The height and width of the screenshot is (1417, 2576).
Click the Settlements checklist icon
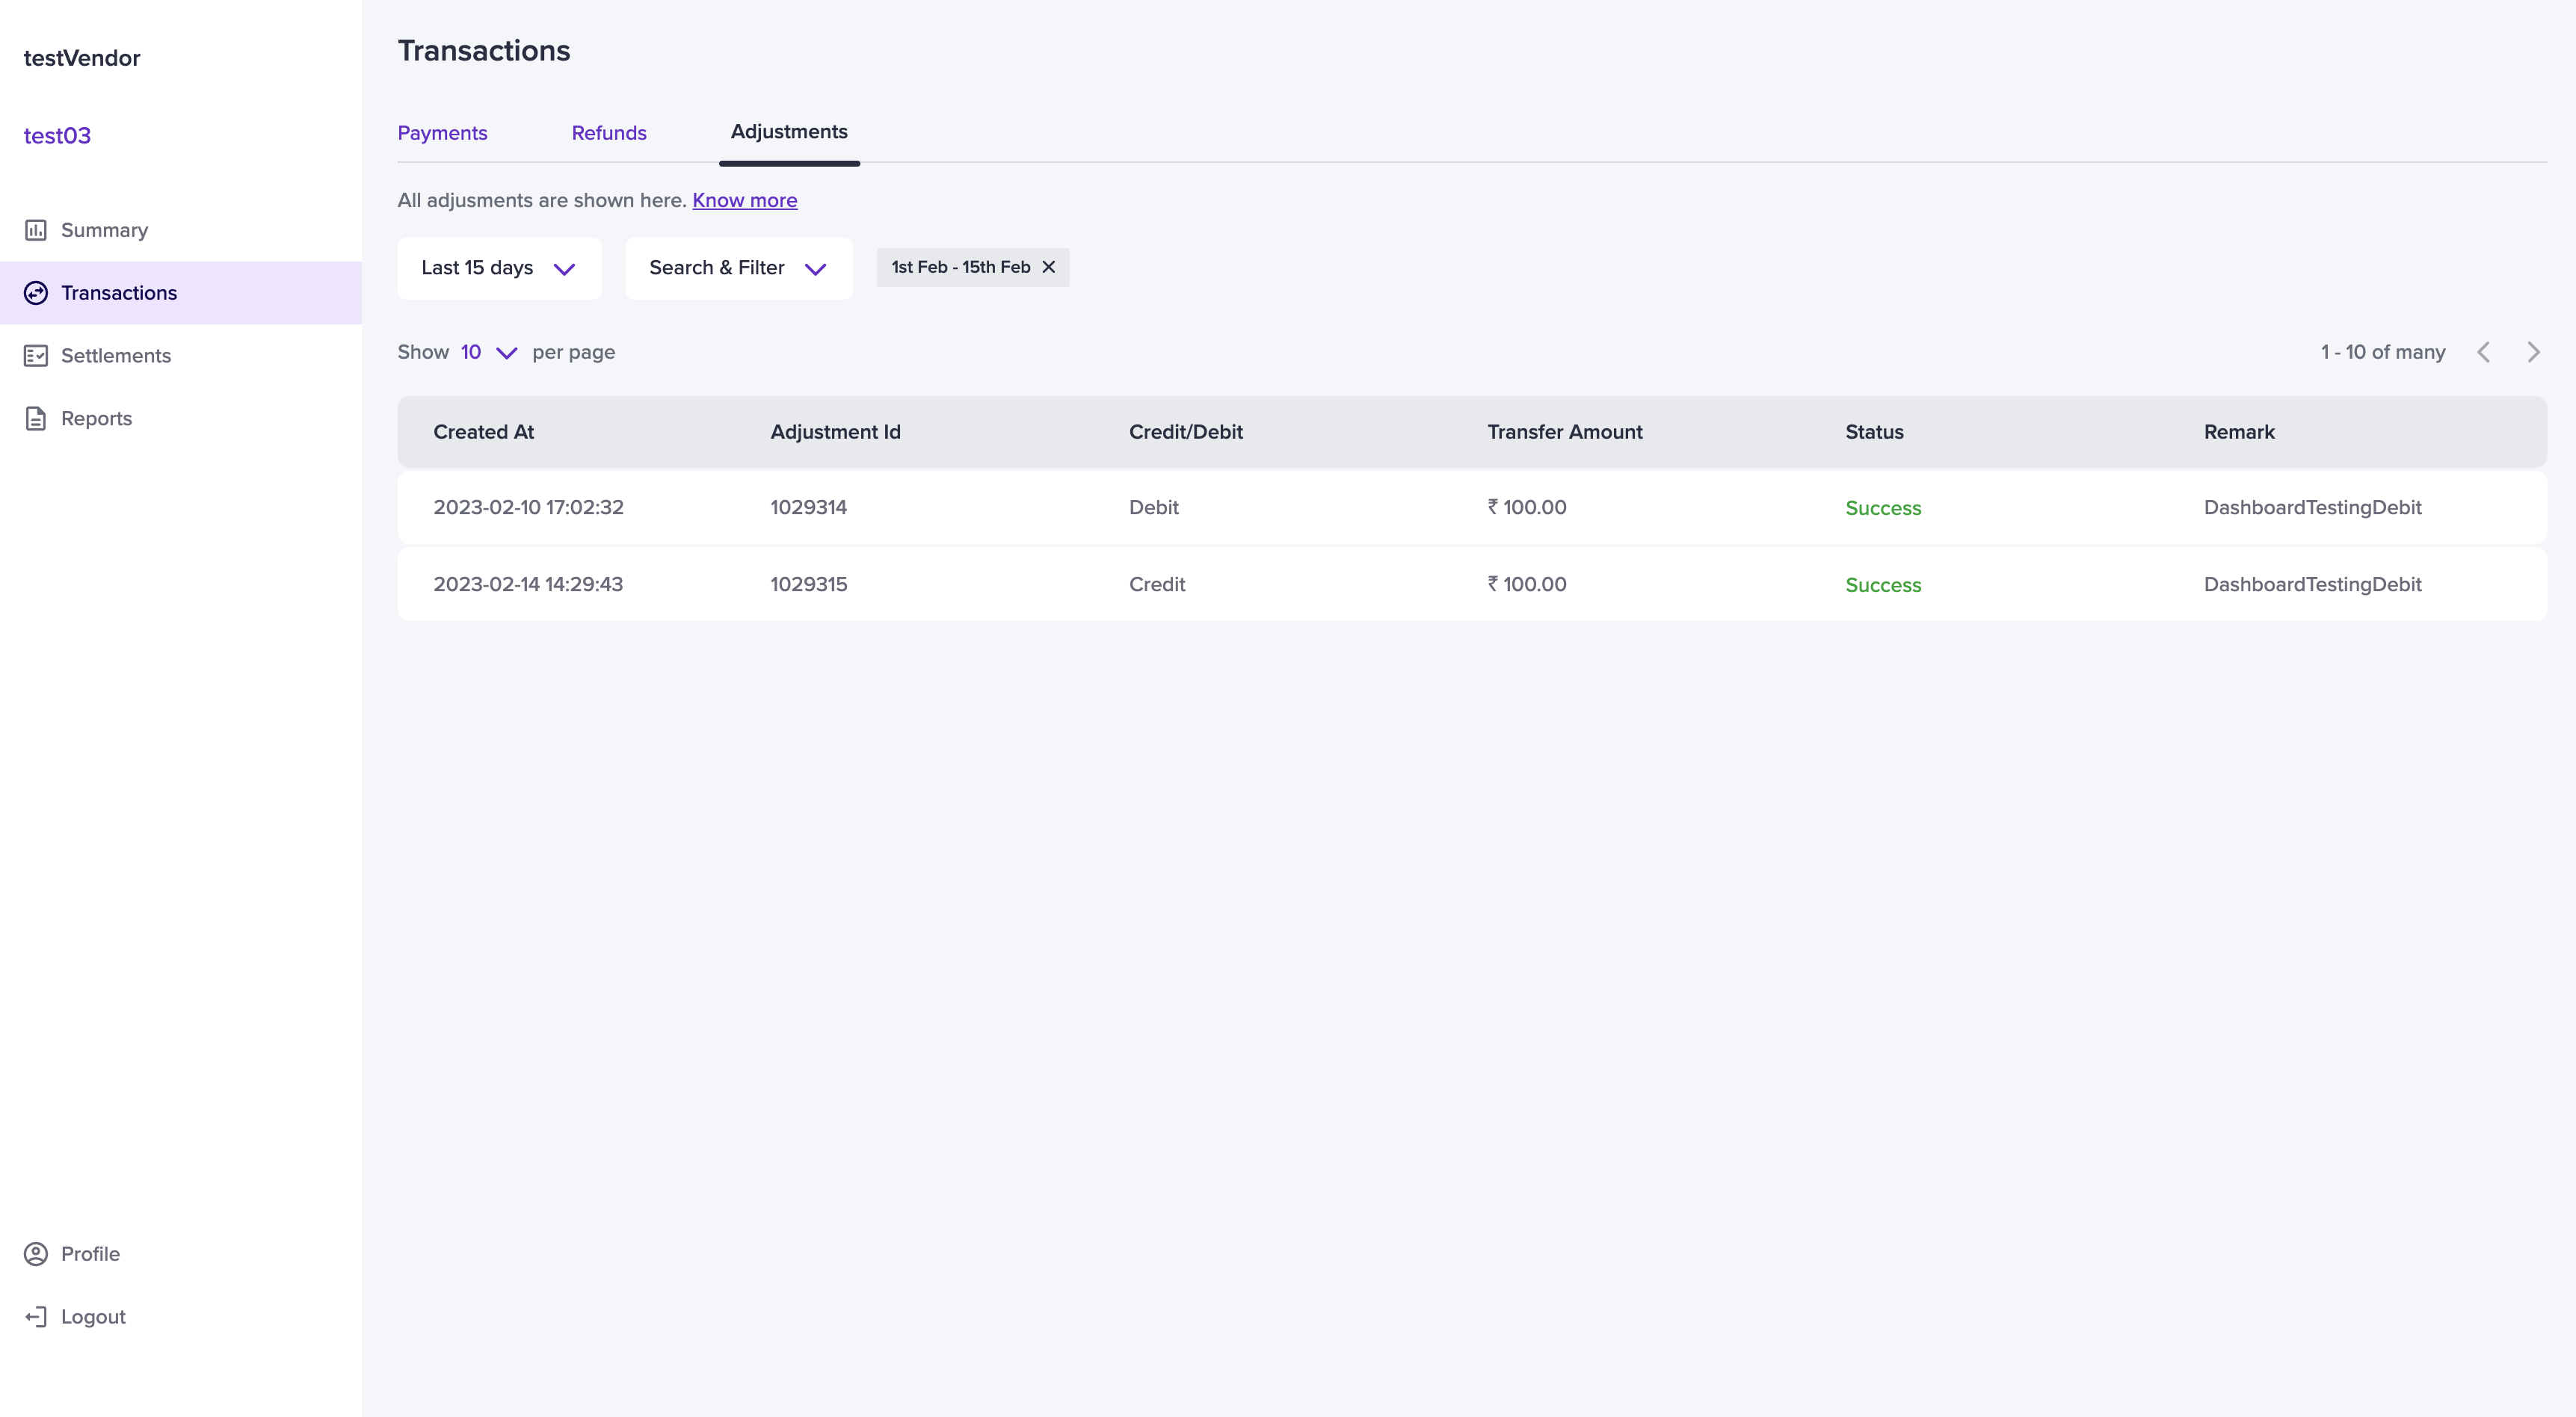point(36,356)
